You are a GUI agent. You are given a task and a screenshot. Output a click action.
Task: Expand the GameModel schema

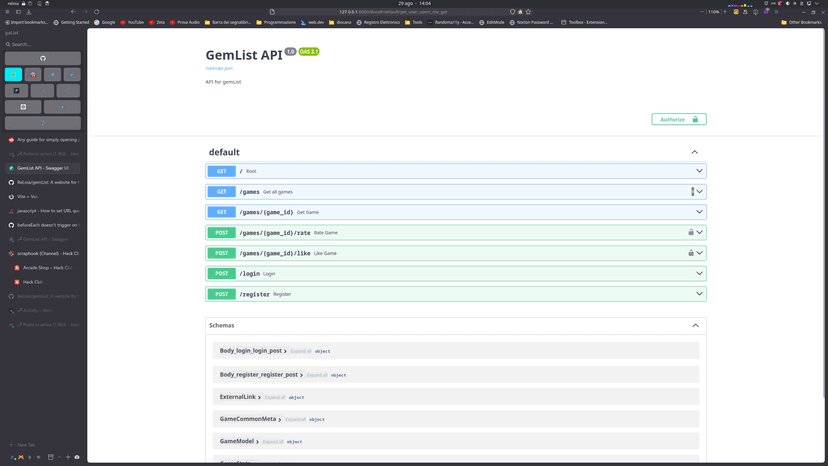coord(237,441)
